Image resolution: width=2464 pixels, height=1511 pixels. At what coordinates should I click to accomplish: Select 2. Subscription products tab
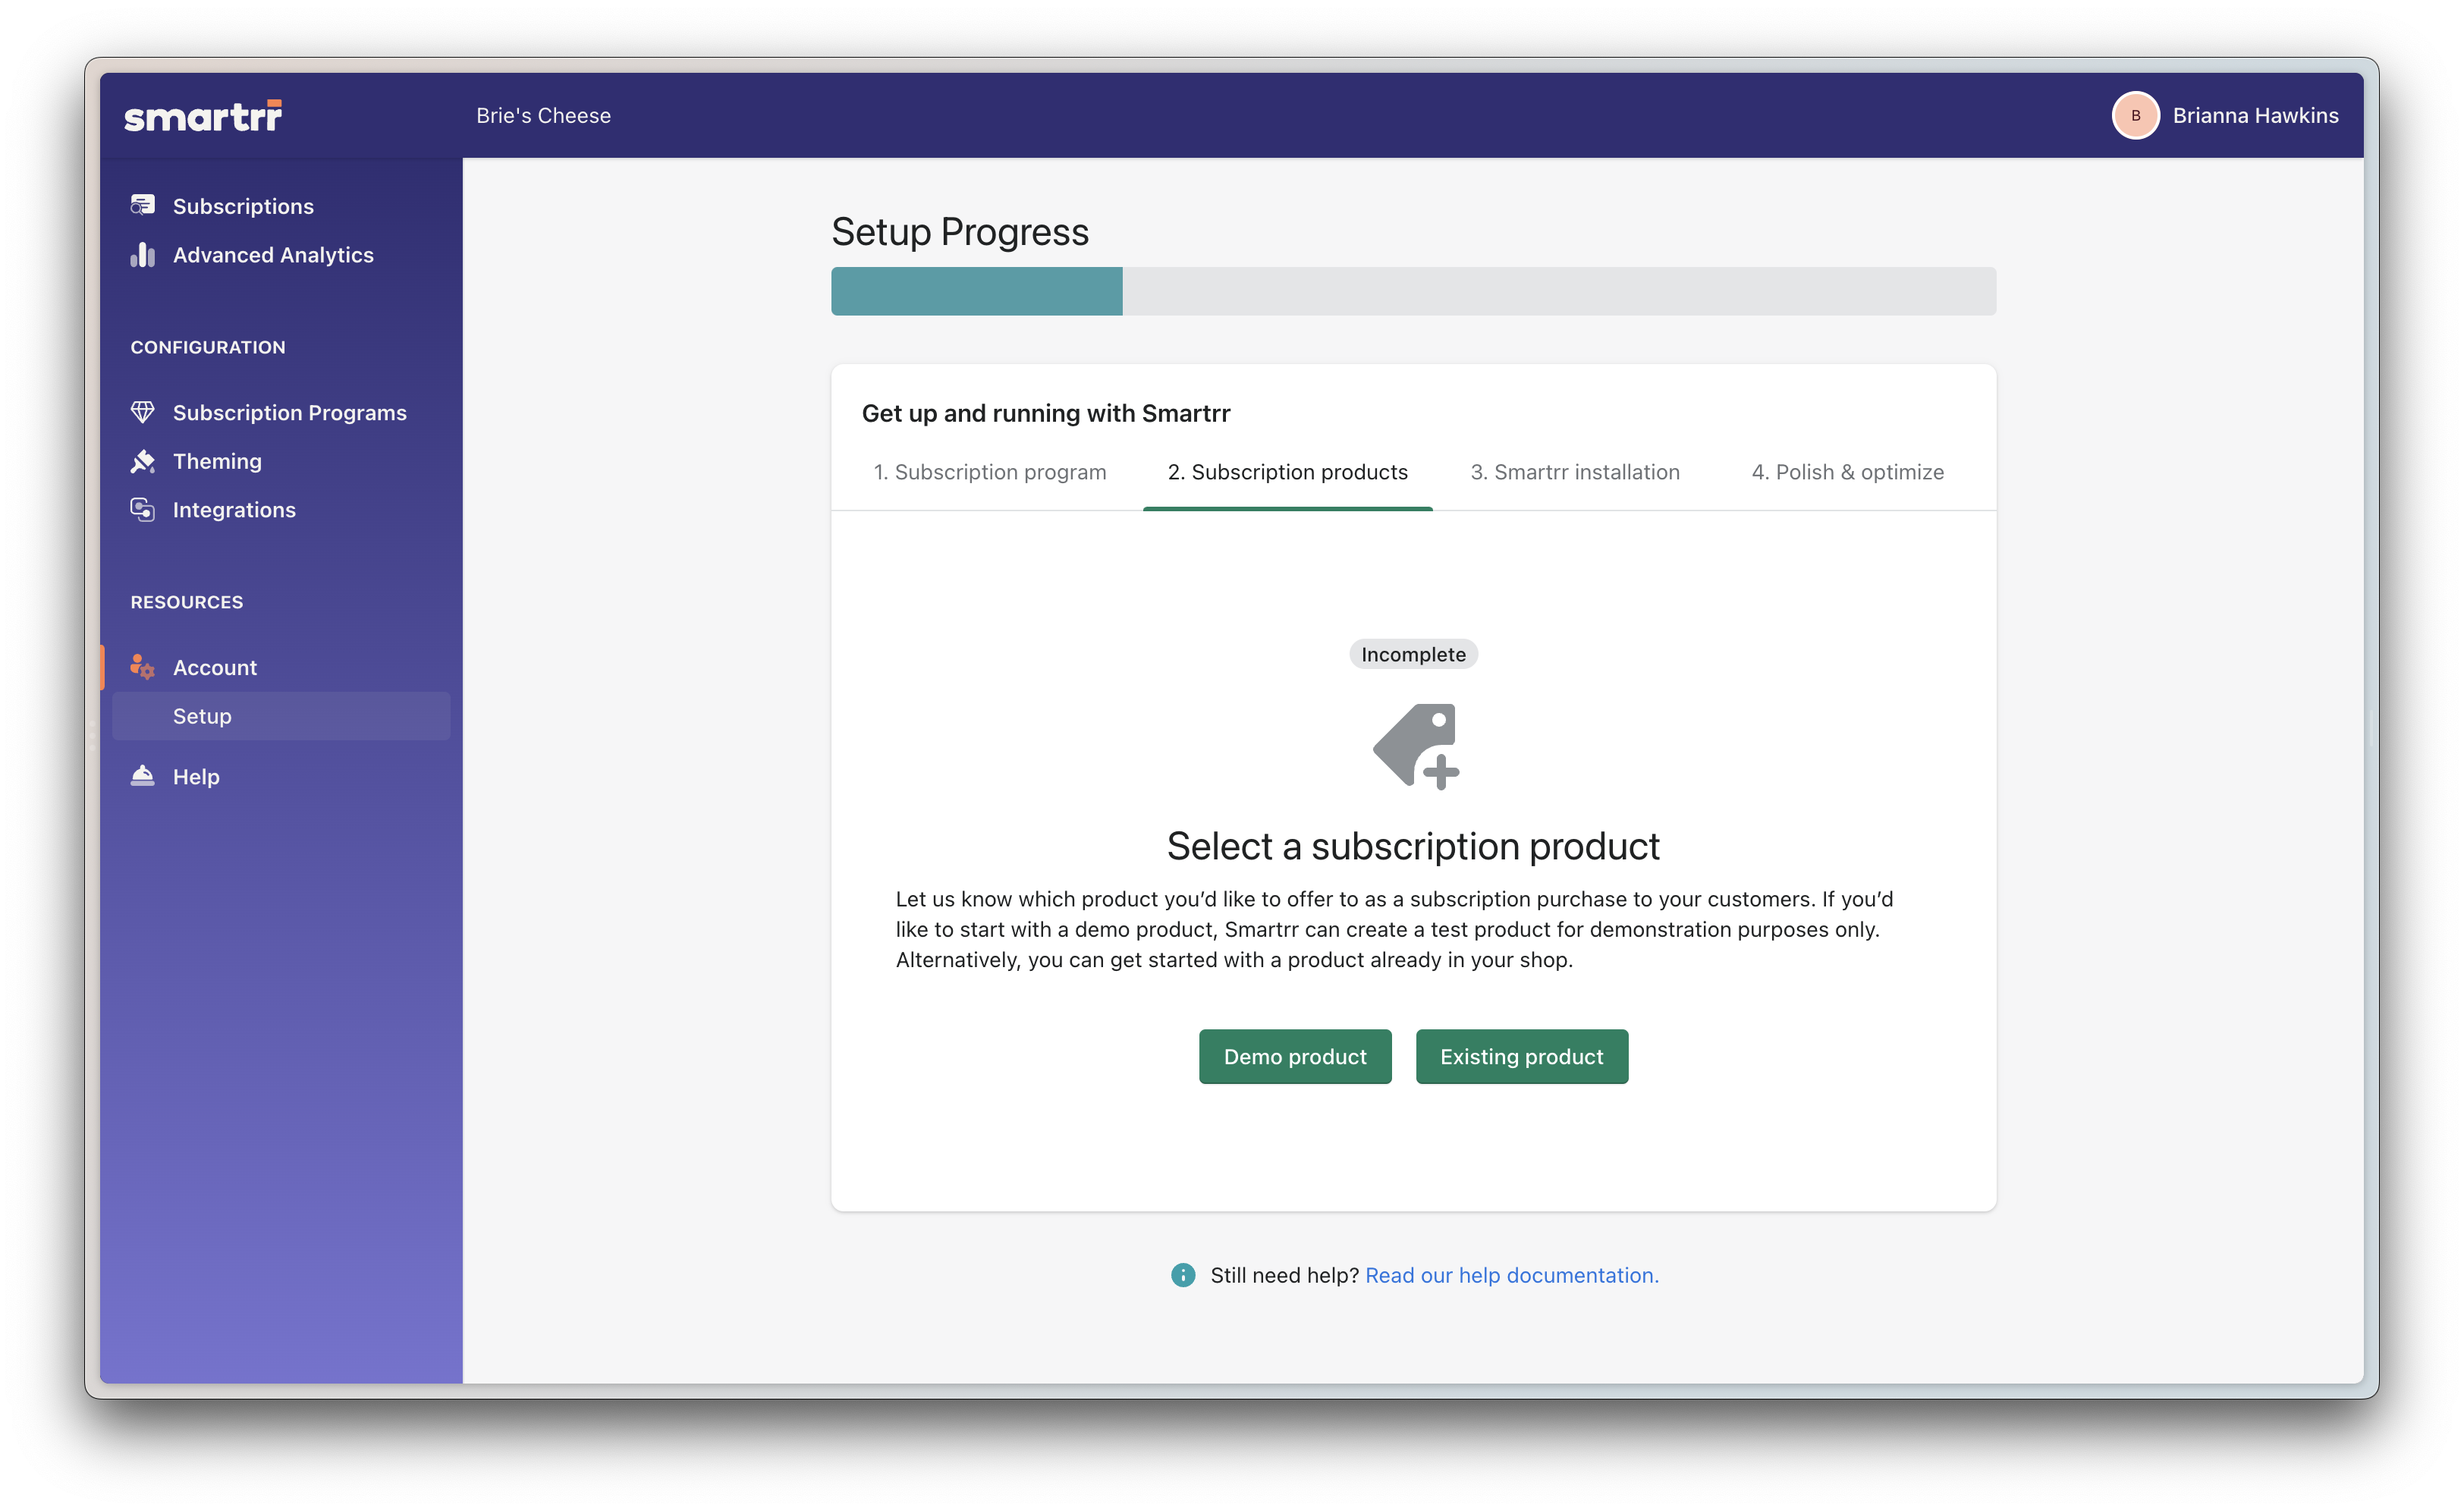[x=1288, y=472]
